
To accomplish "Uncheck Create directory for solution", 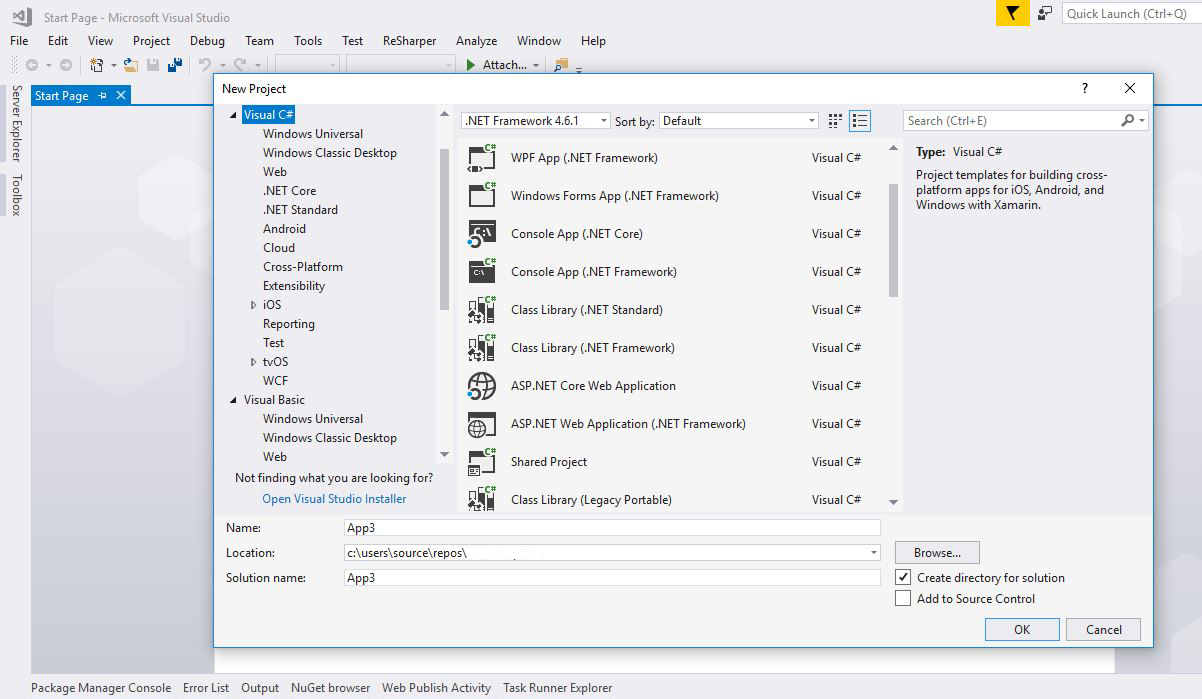I will point(903,577).
